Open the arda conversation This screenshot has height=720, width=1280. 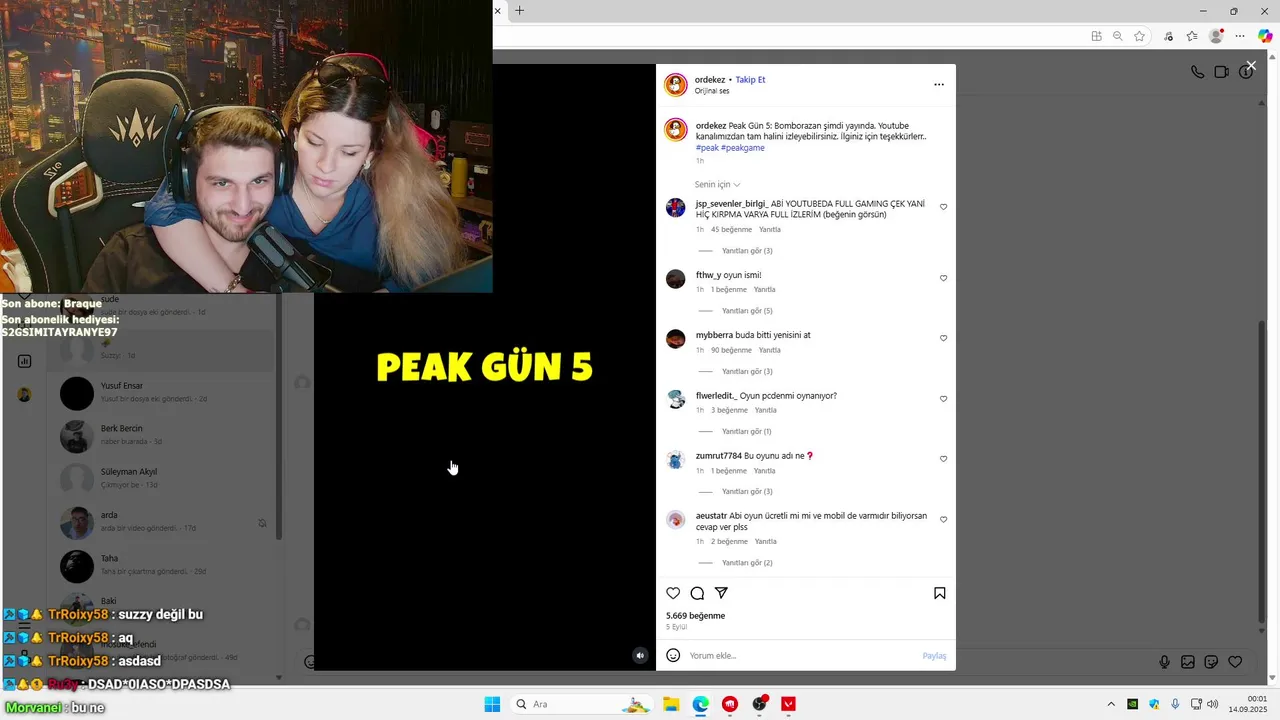click(160, 522)
